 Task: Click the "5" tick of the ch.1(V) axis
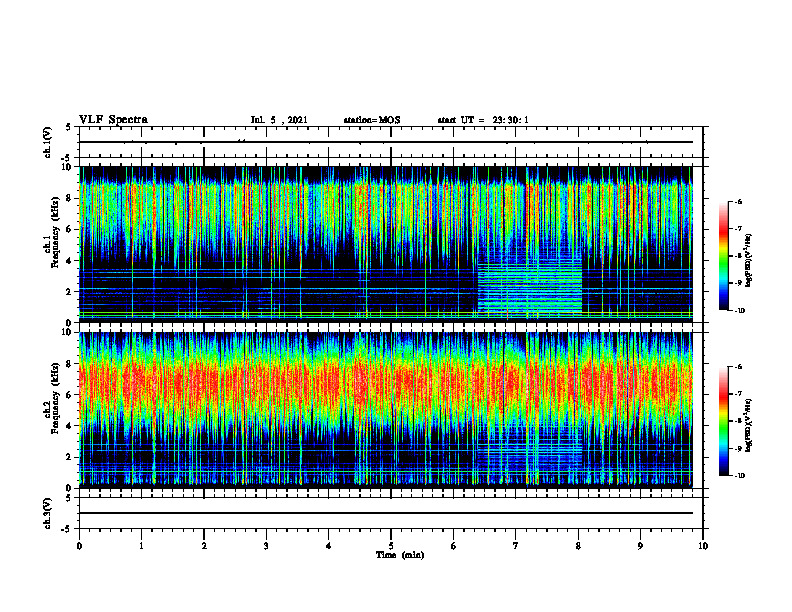[x=69, y=127]
